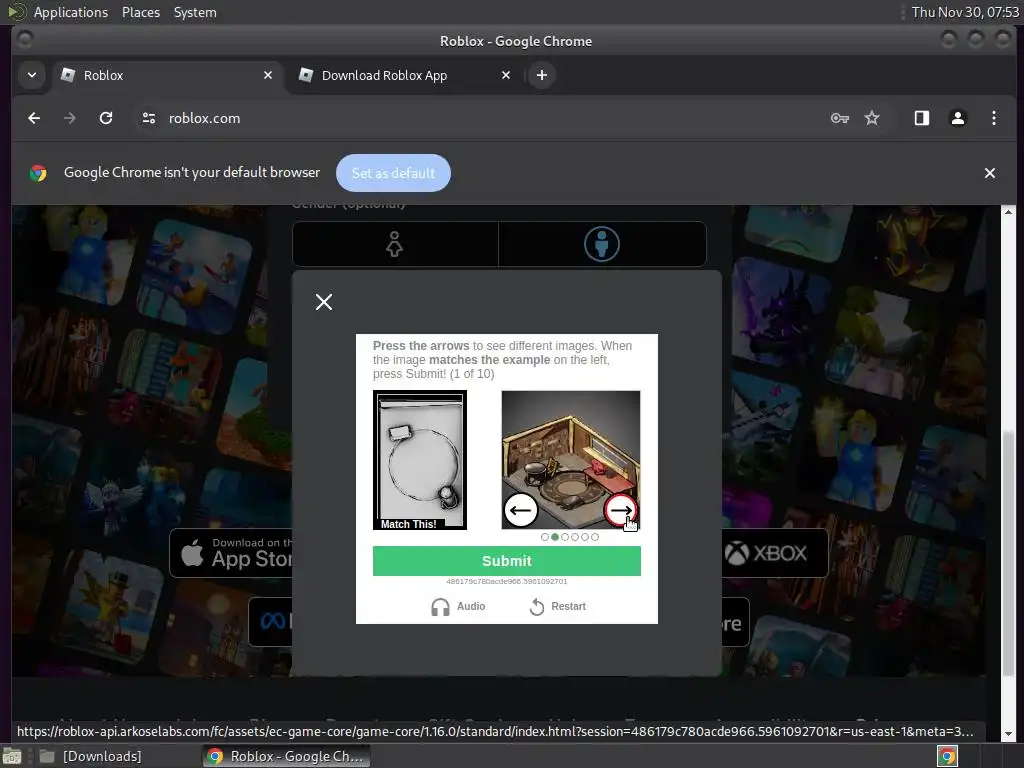Click the page vertical scrollbar
Viewport: 1024px width, 768px height.
[x=1008, y=555]
